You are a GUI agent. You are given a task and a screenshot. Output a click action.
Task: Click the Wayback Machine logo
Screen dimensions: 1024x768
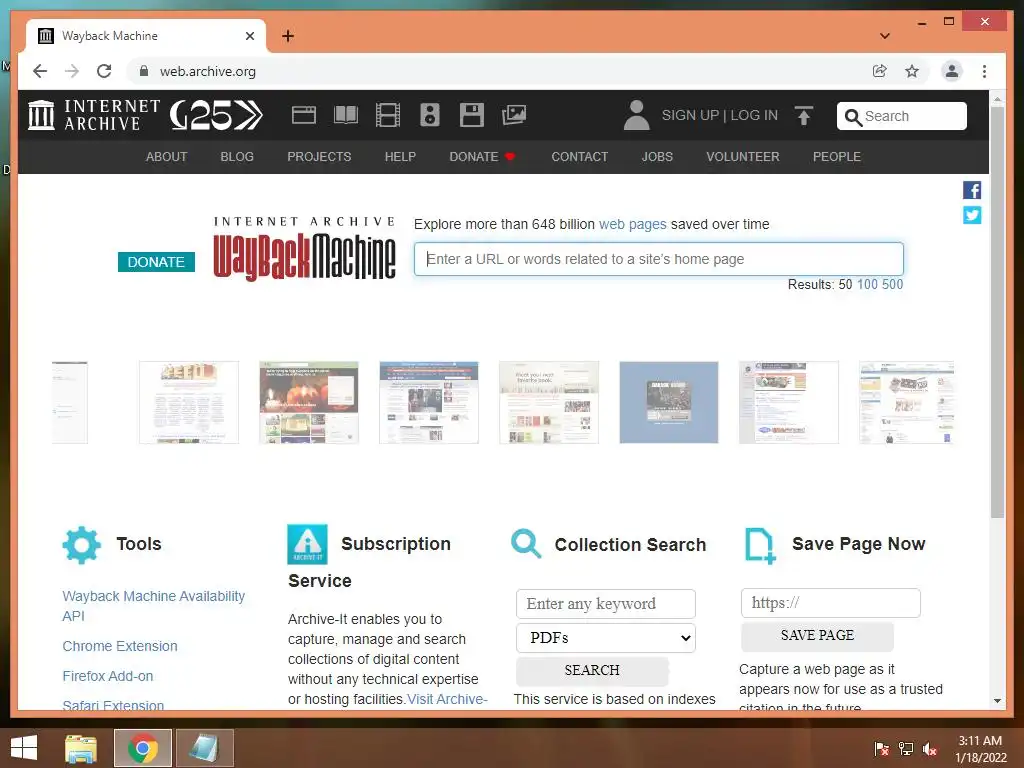[304, 249]
